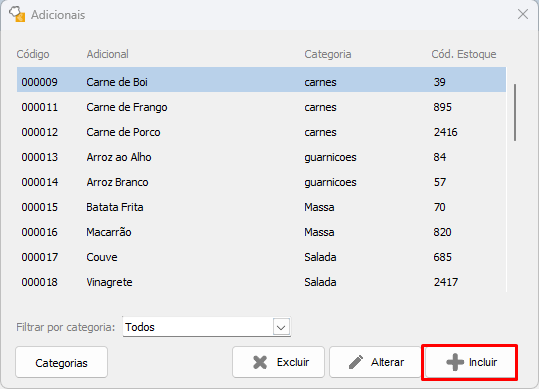Click the Excluir button
Screen dimensions: 539x389
[278, 362]
